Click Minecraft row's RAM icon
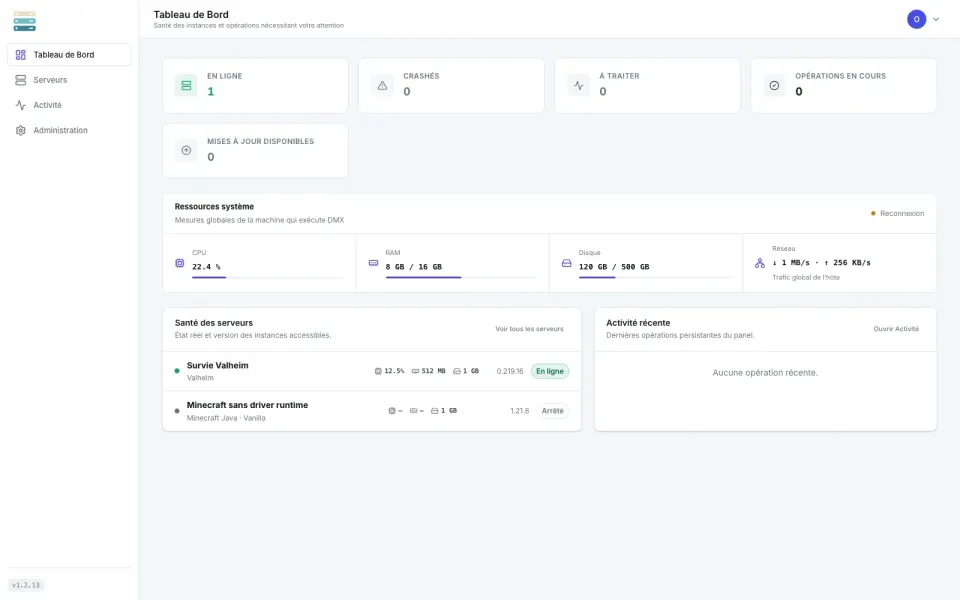 point(413,411)
